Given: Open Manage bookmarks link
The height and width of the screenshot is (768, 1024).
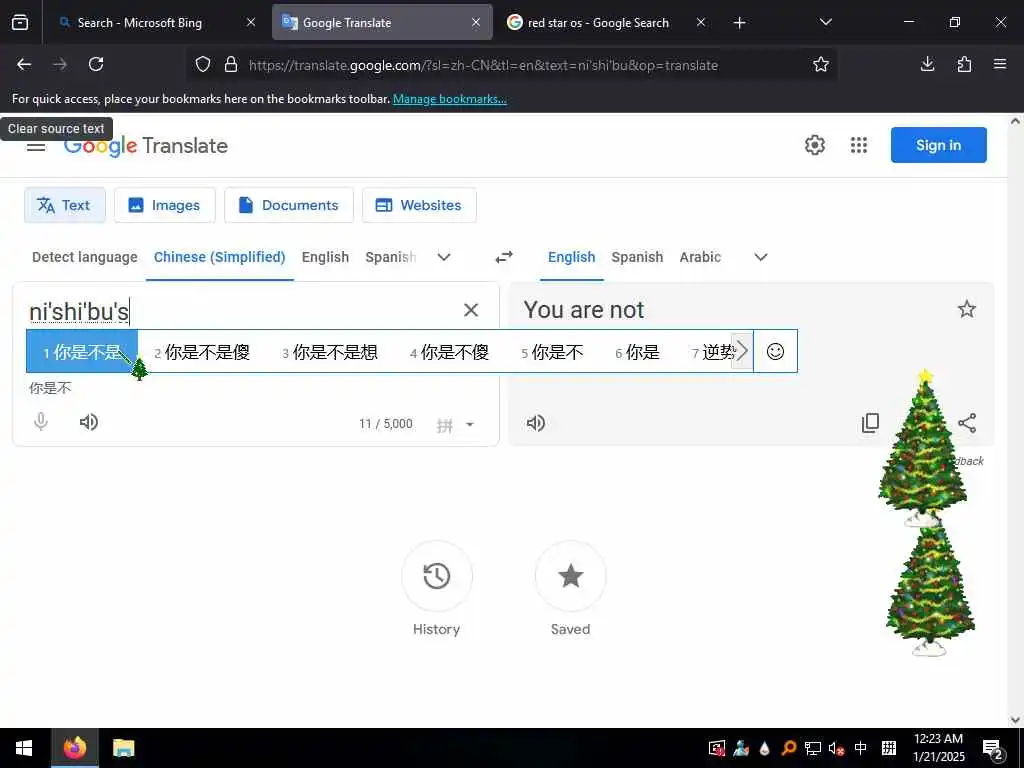Looking at the screenshot, I should point(449,99).
